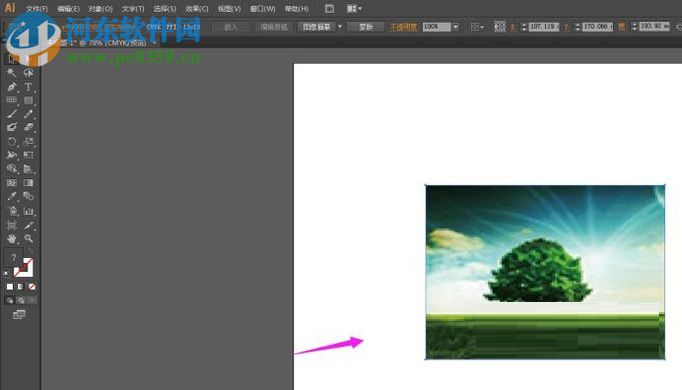Select the Hand tool
This screenshot has height=390, width=682.
[12, 238]
